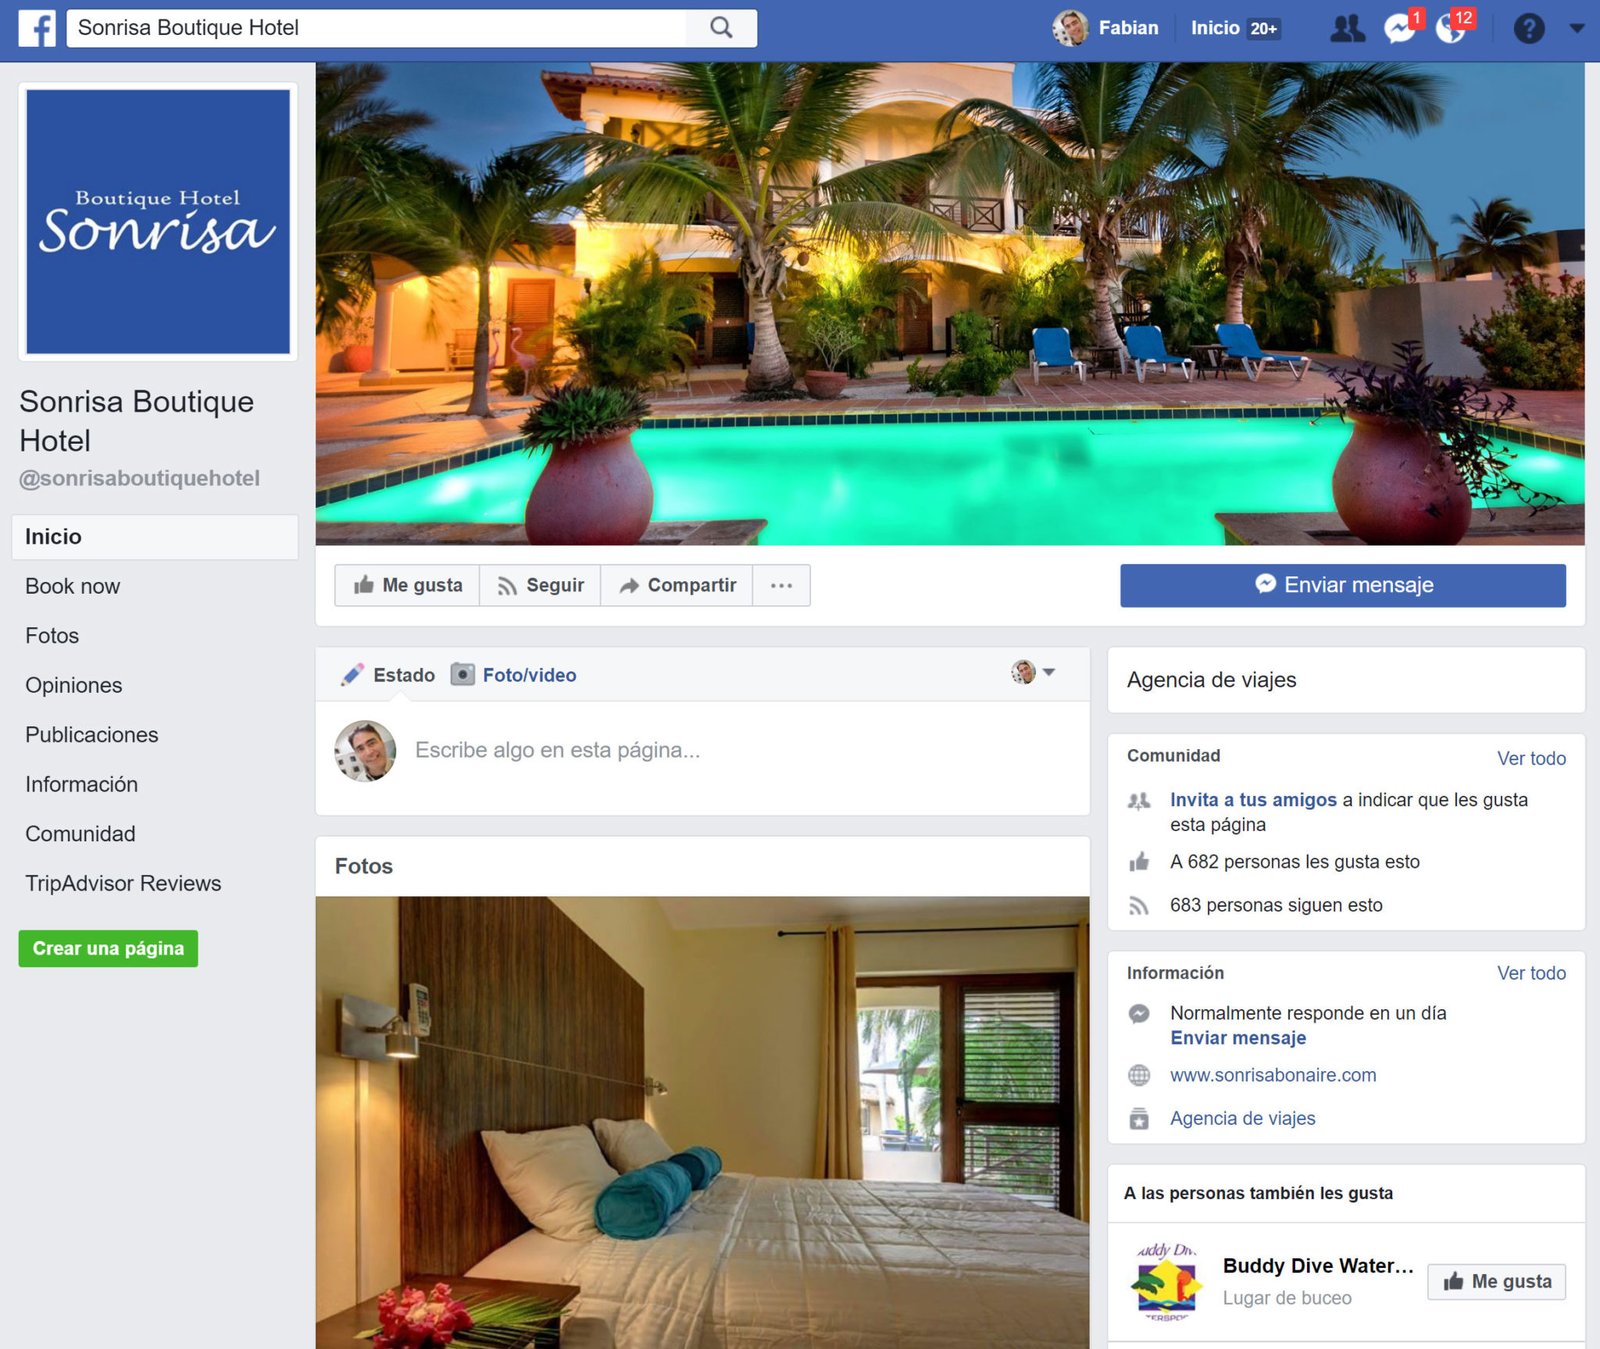Toggle Seguir to follow the page
Screen dimensions: 1600x1349
(x=540, y=585)
